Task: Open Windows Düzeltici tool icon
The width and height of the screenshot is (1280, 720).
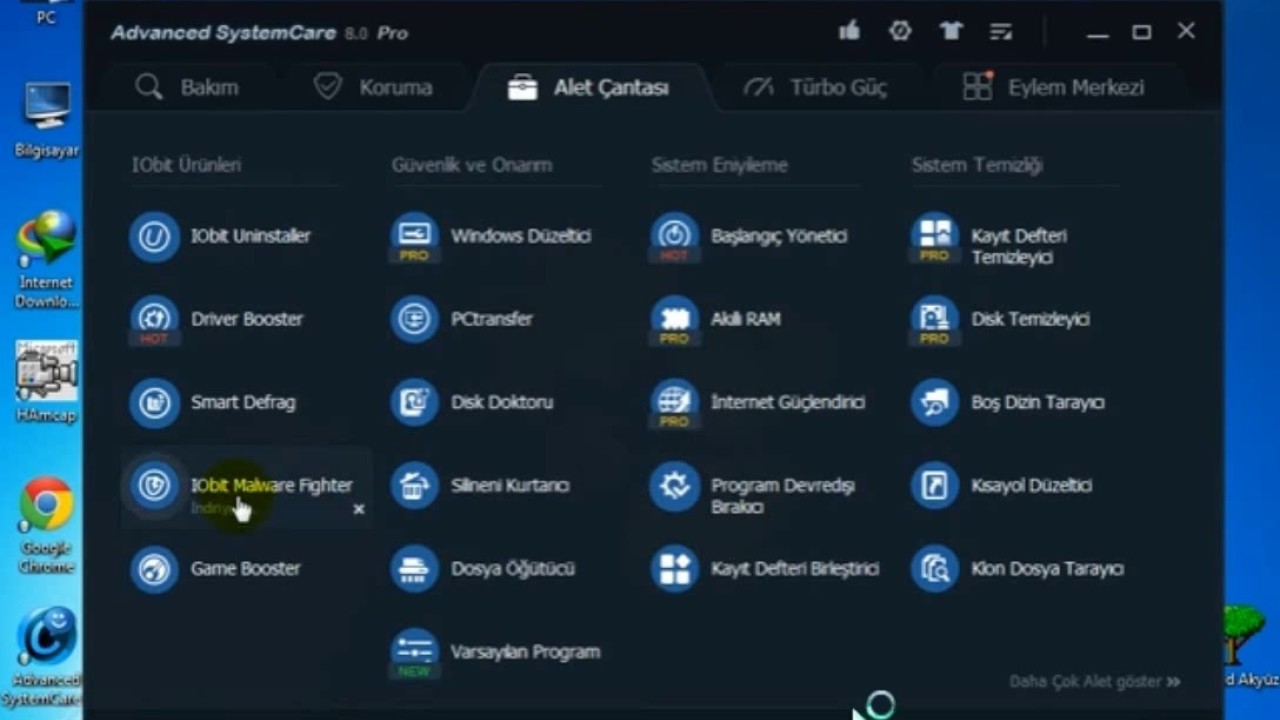Action: pos(414,237)
